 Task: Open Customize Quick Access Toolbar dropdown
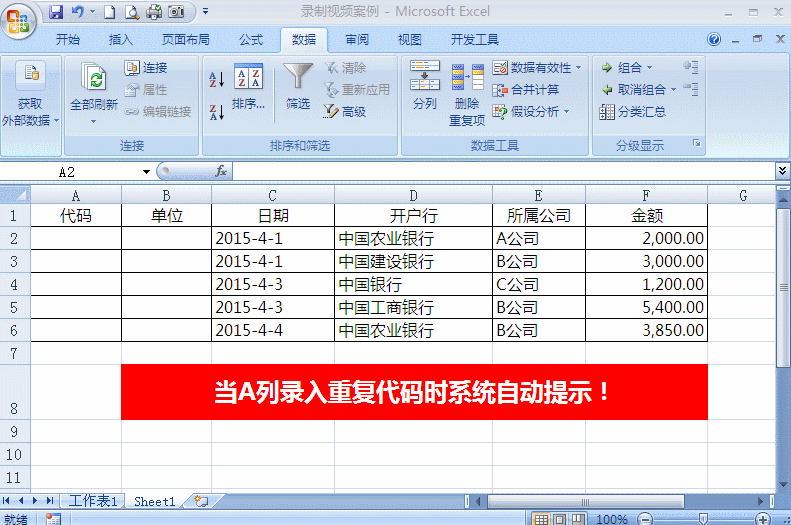(205, 11)
